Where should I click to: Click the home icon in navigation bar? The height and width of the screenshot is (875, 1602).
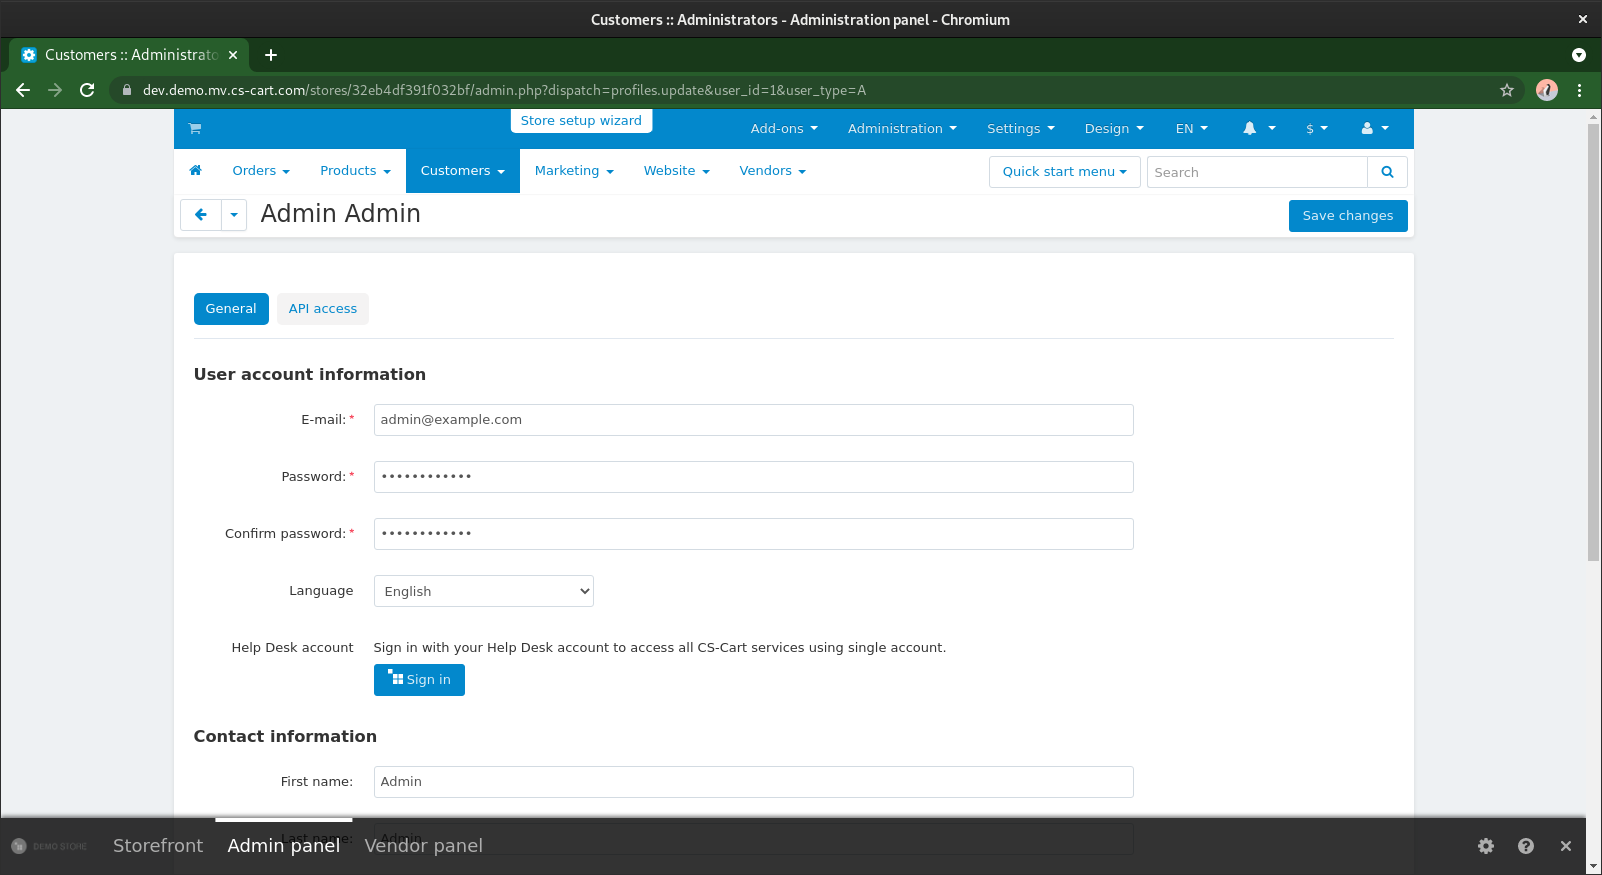196,171
